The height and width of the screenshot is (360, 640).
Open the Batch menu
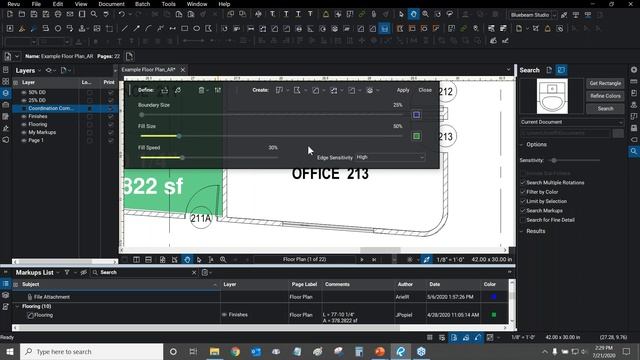point(142,4)
